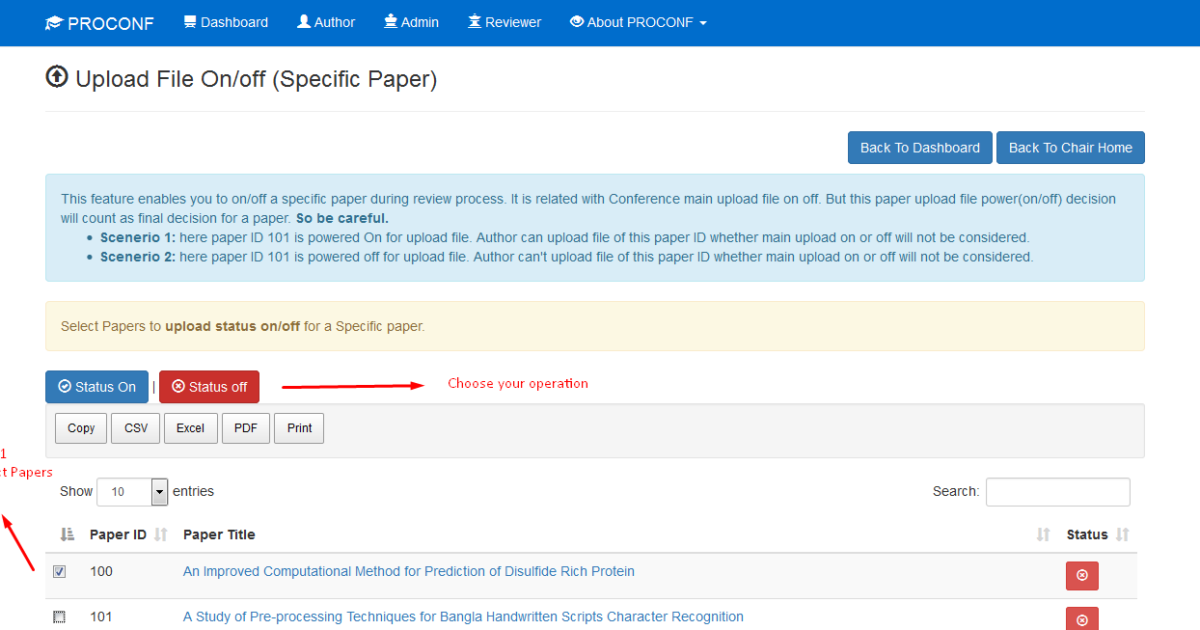The width and height of the screenshot is (1200, 630).
Task: Export table as PDF
Action: pos(246,428)
